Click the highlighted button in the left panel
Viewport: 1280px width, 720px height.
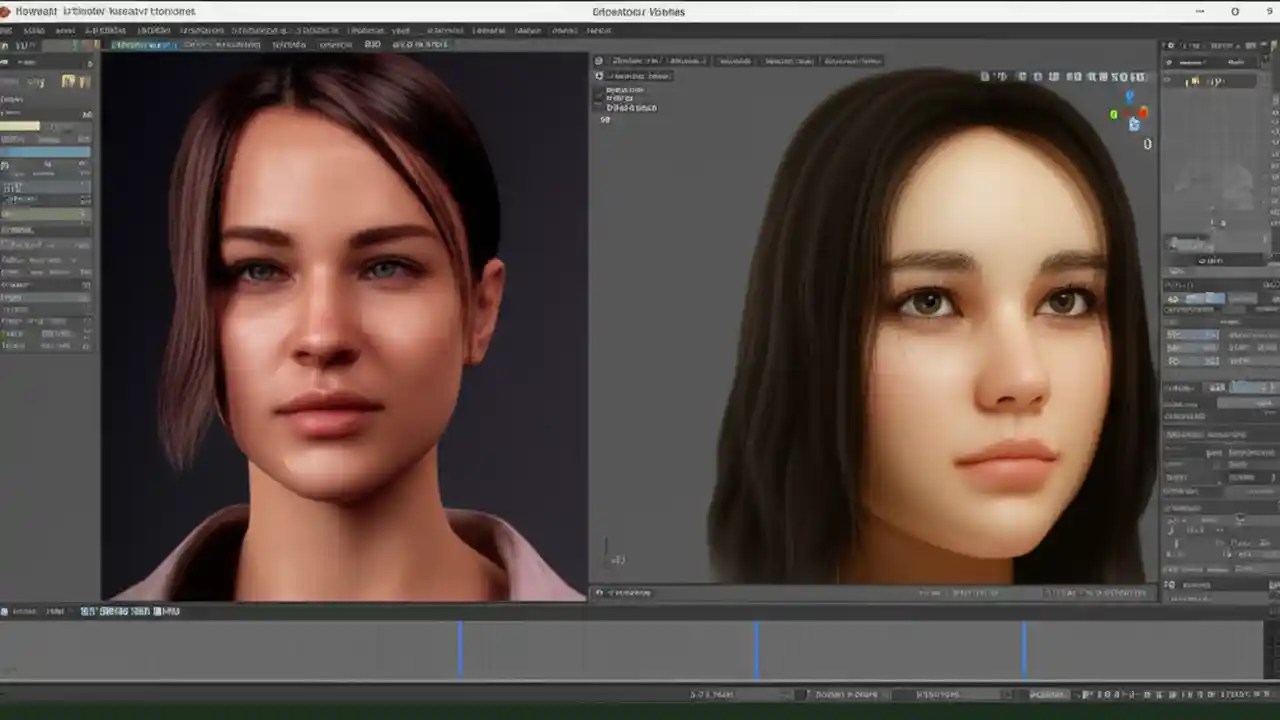(x=45, y=152)
